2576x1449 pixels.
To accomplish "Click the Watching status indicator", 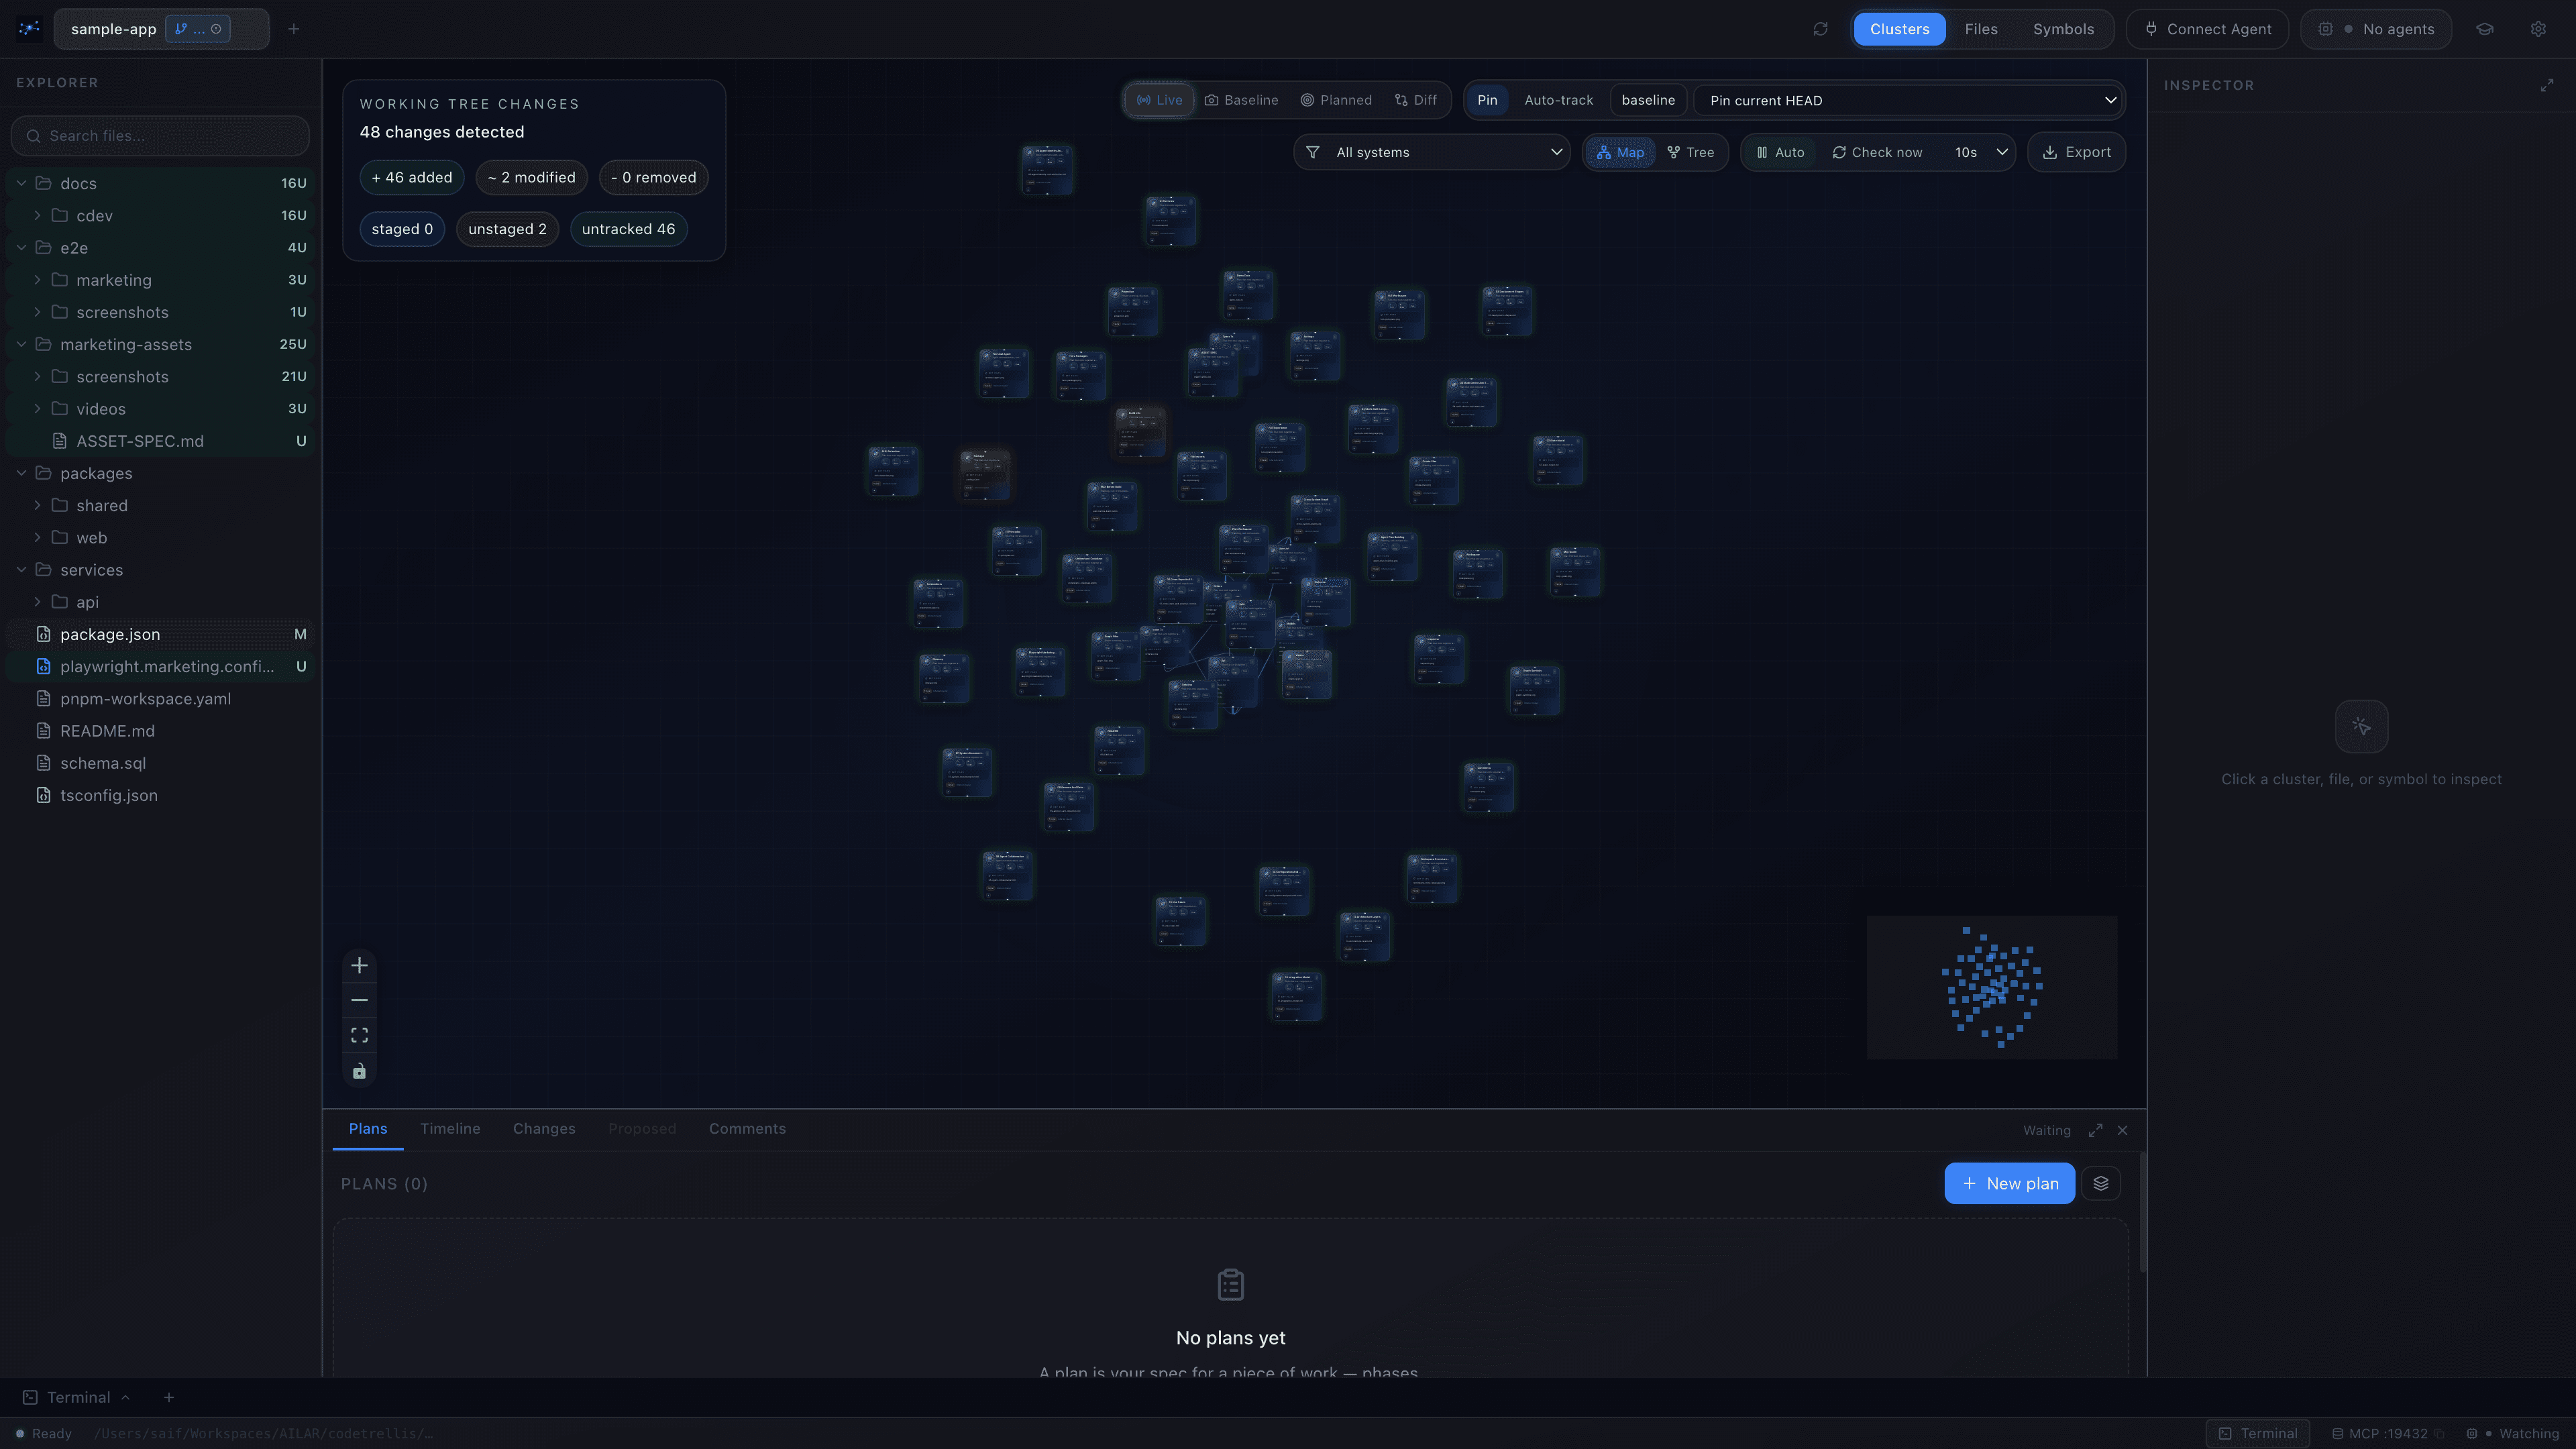I will tap(2513, 1434).
